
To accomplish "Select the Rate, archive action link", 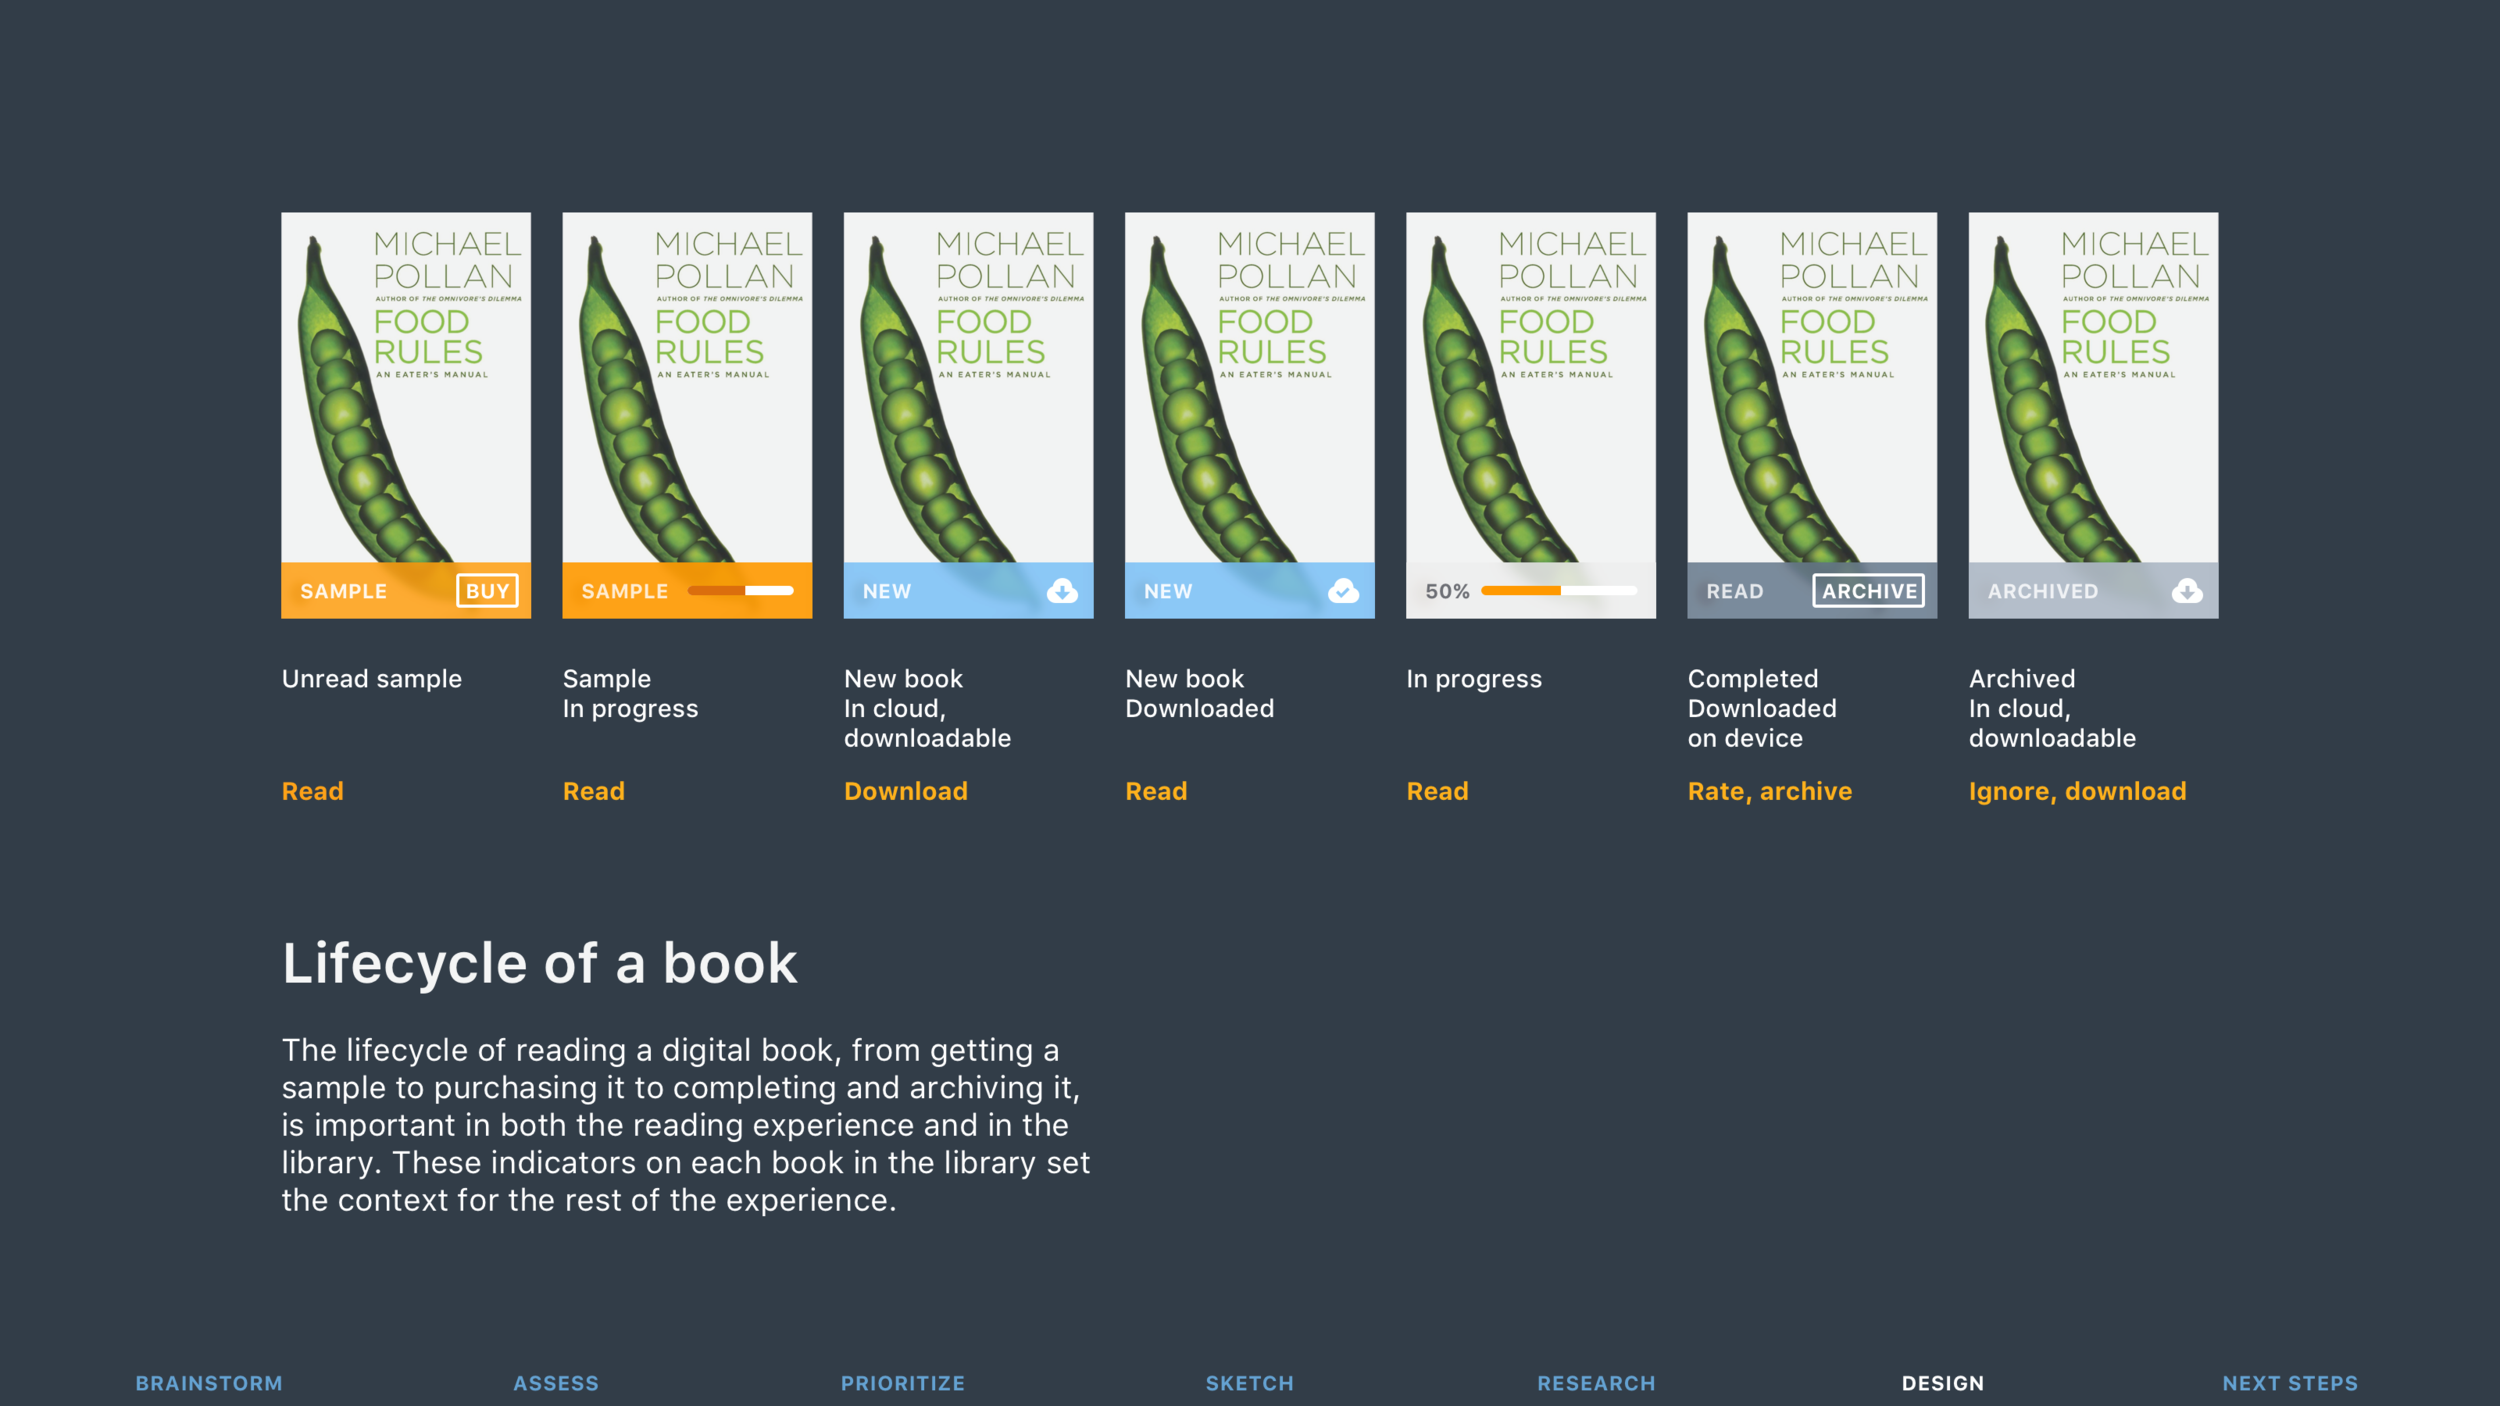I will tap(1769, 791).
